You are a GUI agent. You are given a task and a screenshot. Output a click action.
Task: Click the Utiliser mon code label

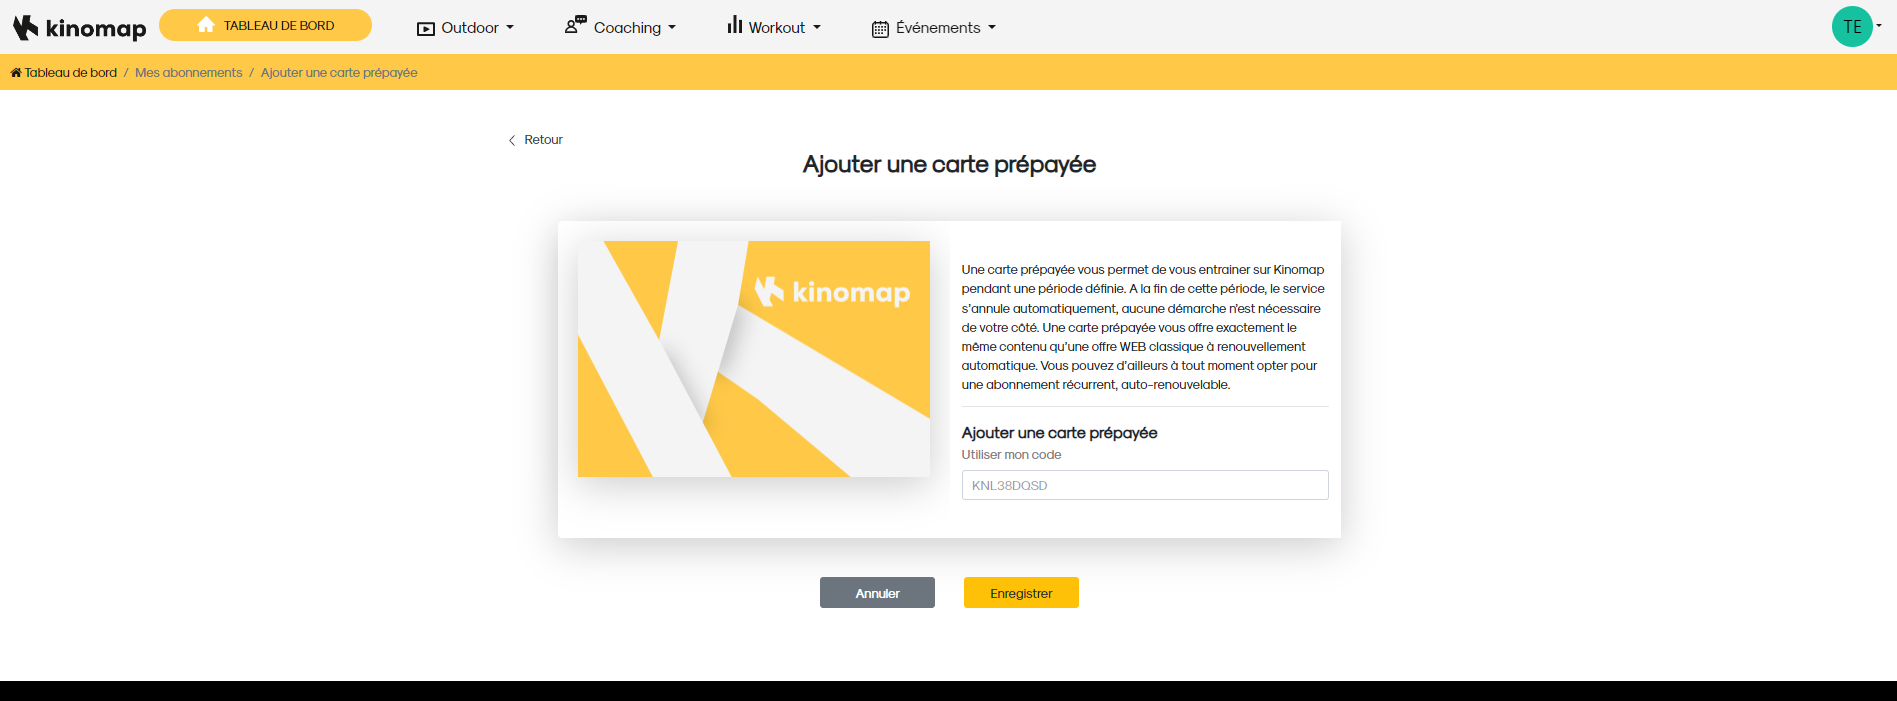[x=1011, y=455]
